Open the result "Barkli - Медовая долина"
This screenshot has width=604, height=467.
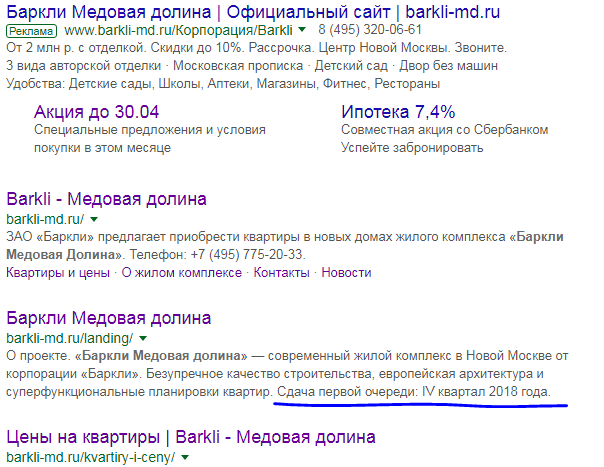(107, 199)
